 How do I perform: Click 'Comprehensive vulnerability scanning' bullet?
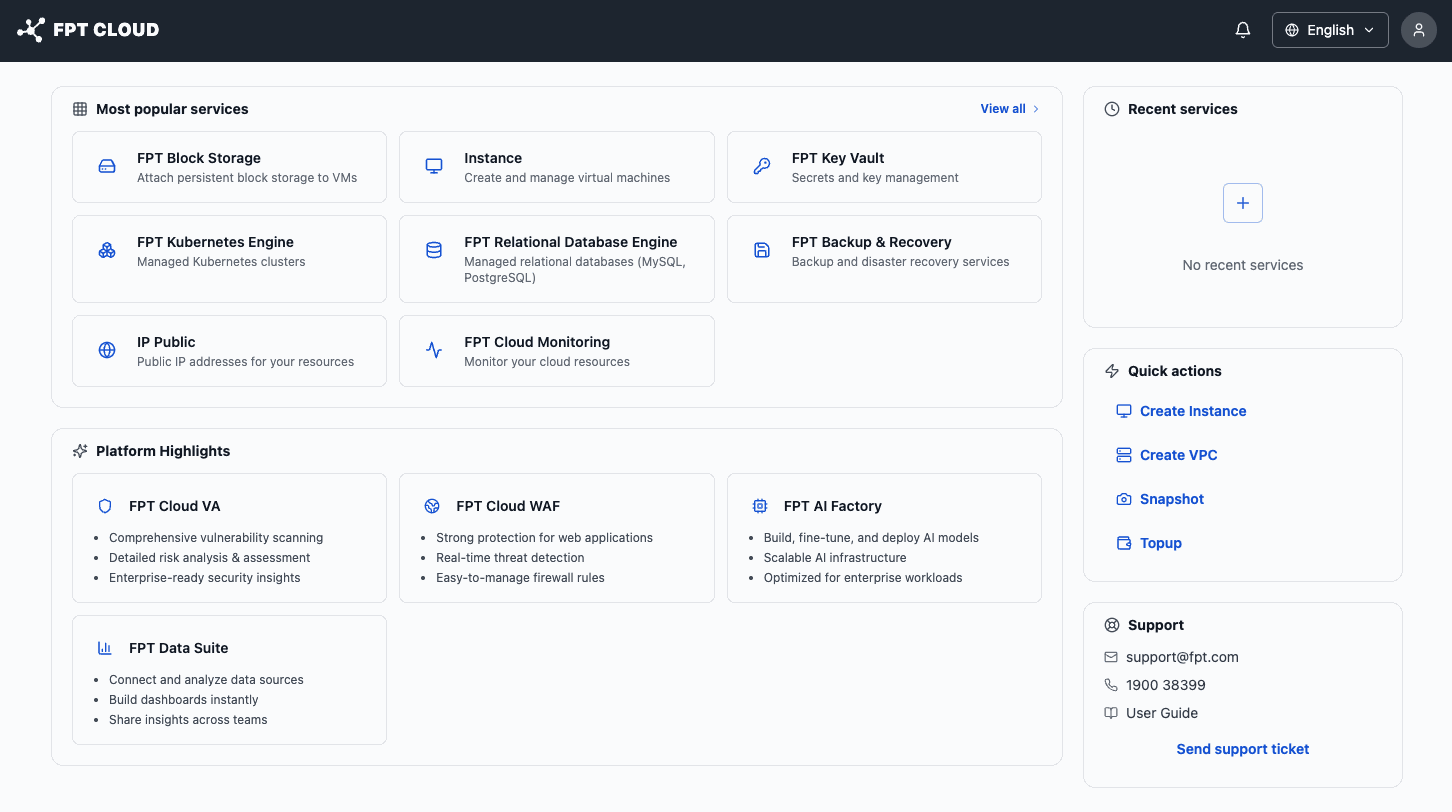(216, 538)
